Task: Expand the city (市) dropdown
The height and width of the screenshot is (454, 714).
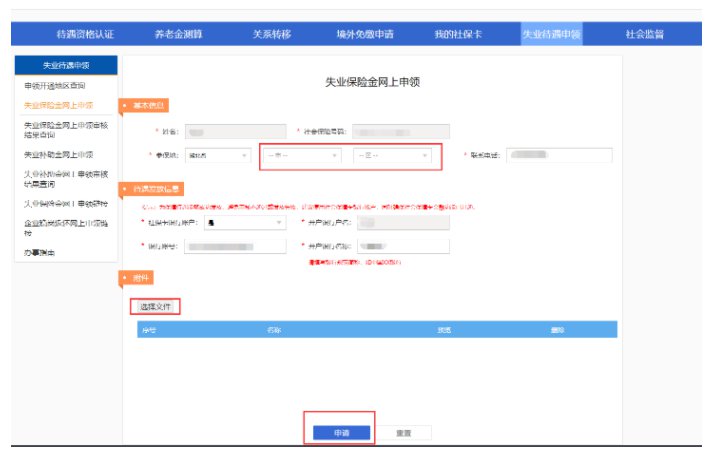Action: coord(302,155)
